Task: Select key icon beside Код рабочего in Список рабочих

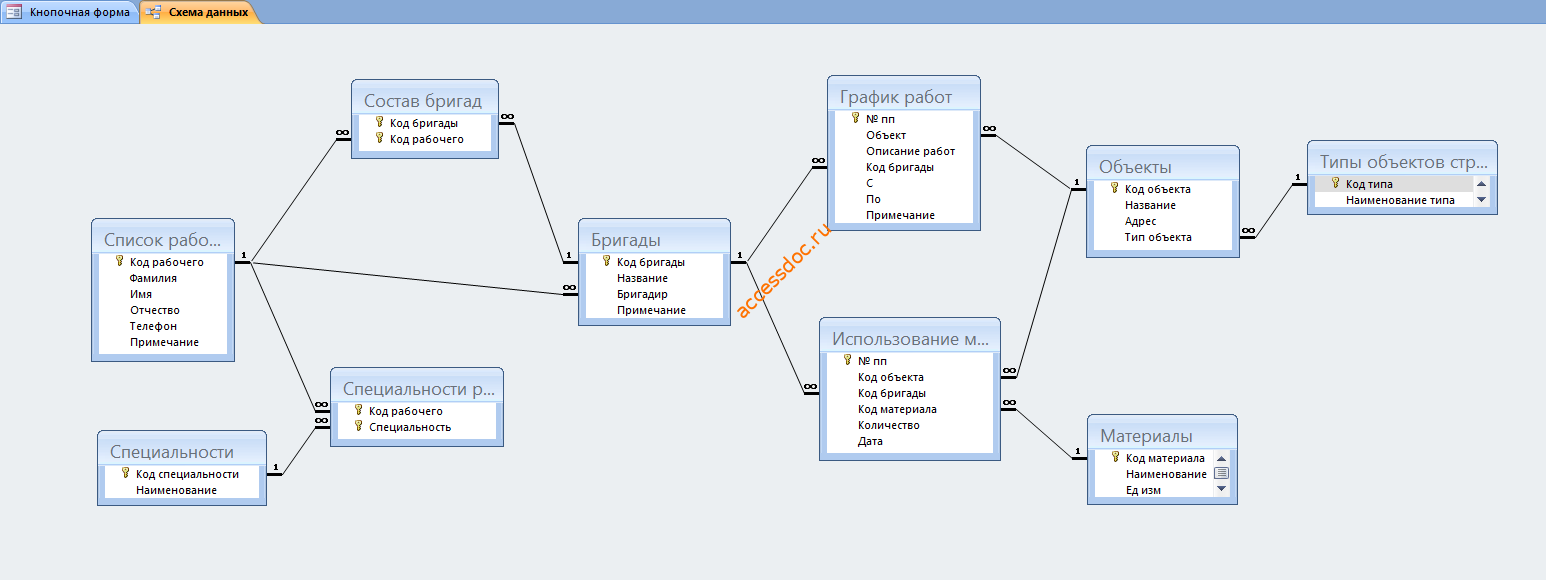Action: point(120,261)
